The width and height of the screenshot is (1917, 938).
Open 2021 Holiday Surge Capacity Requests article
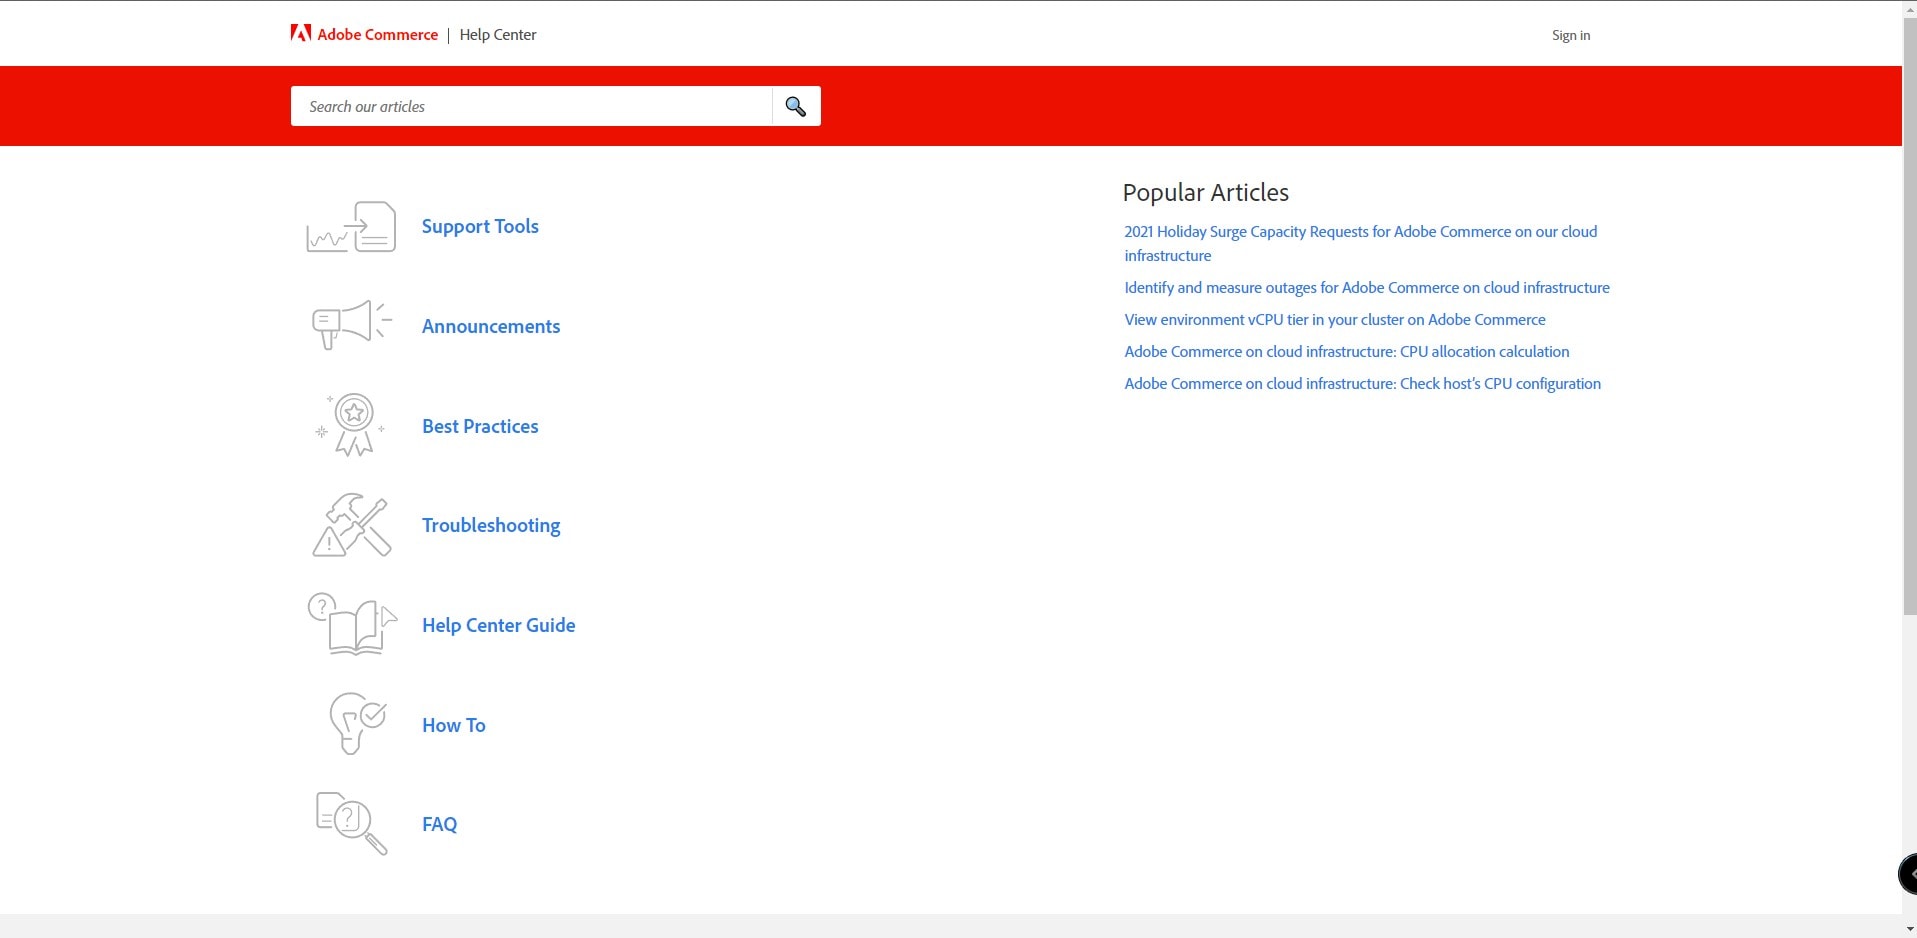point(1360,243)
